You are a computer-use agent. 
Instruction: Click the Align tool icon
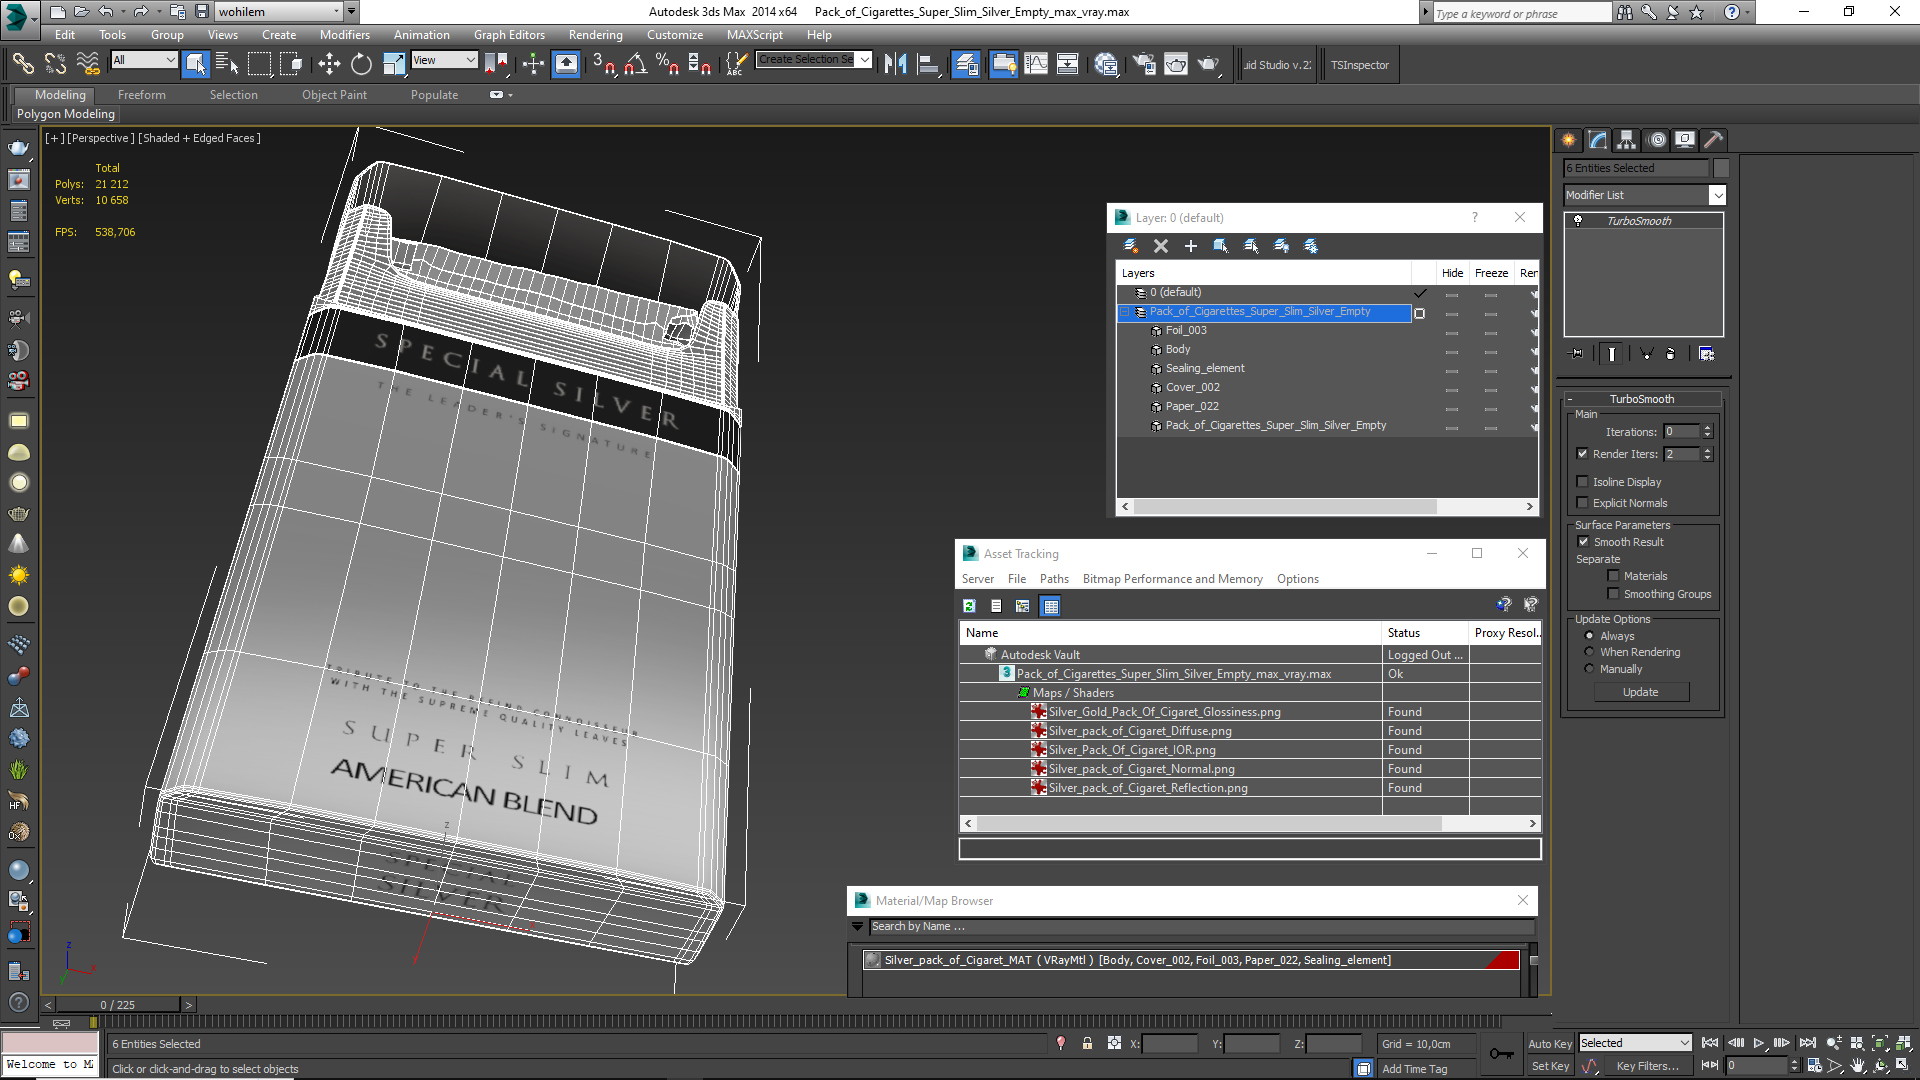pyautogui.click(x=928, y=64)
